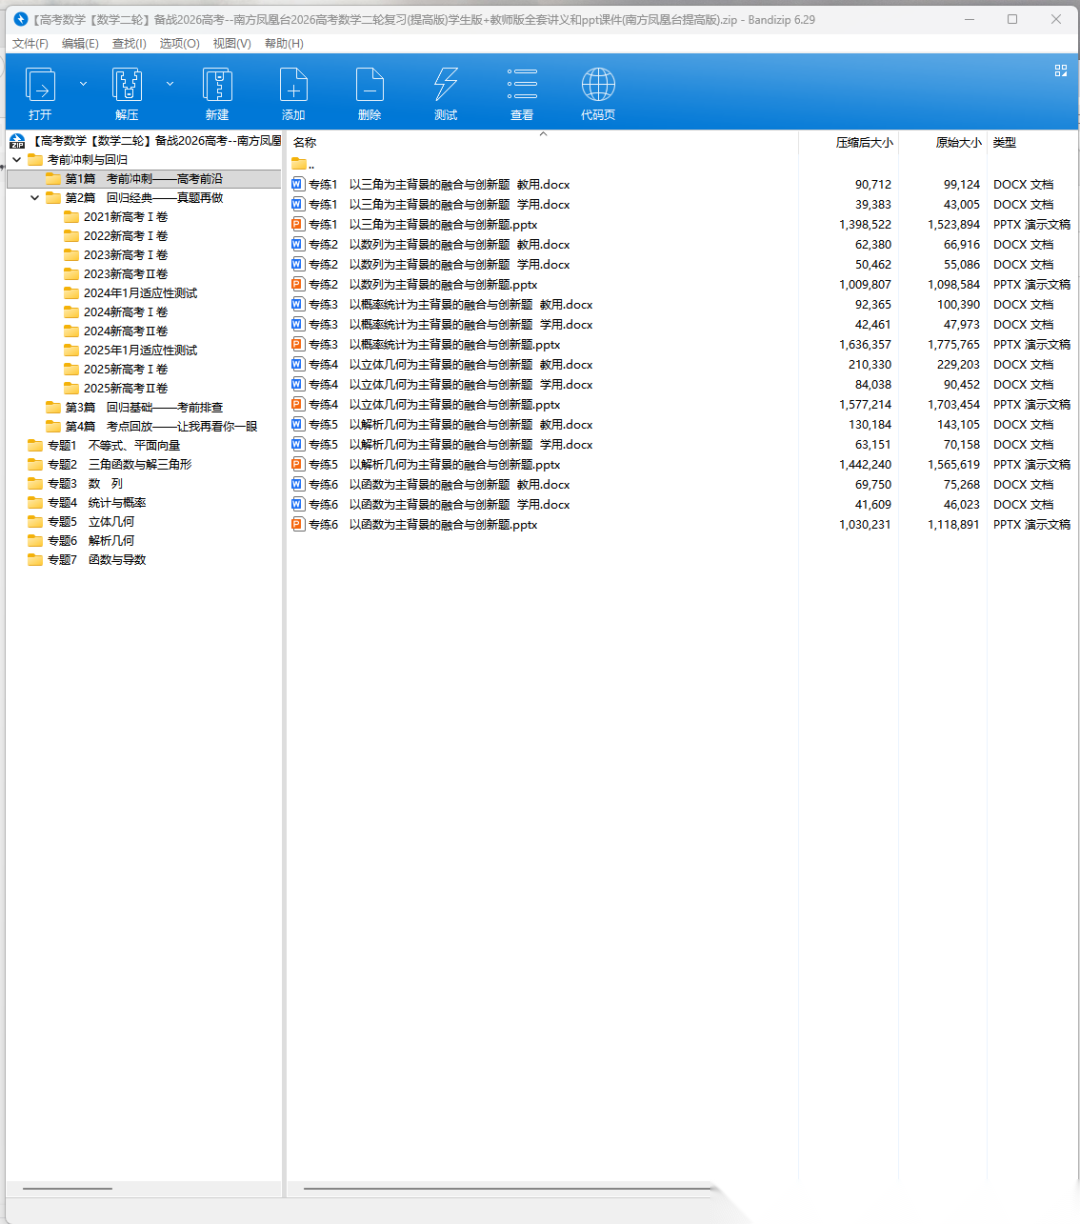Click the 查看 (View) list icon

522,86
